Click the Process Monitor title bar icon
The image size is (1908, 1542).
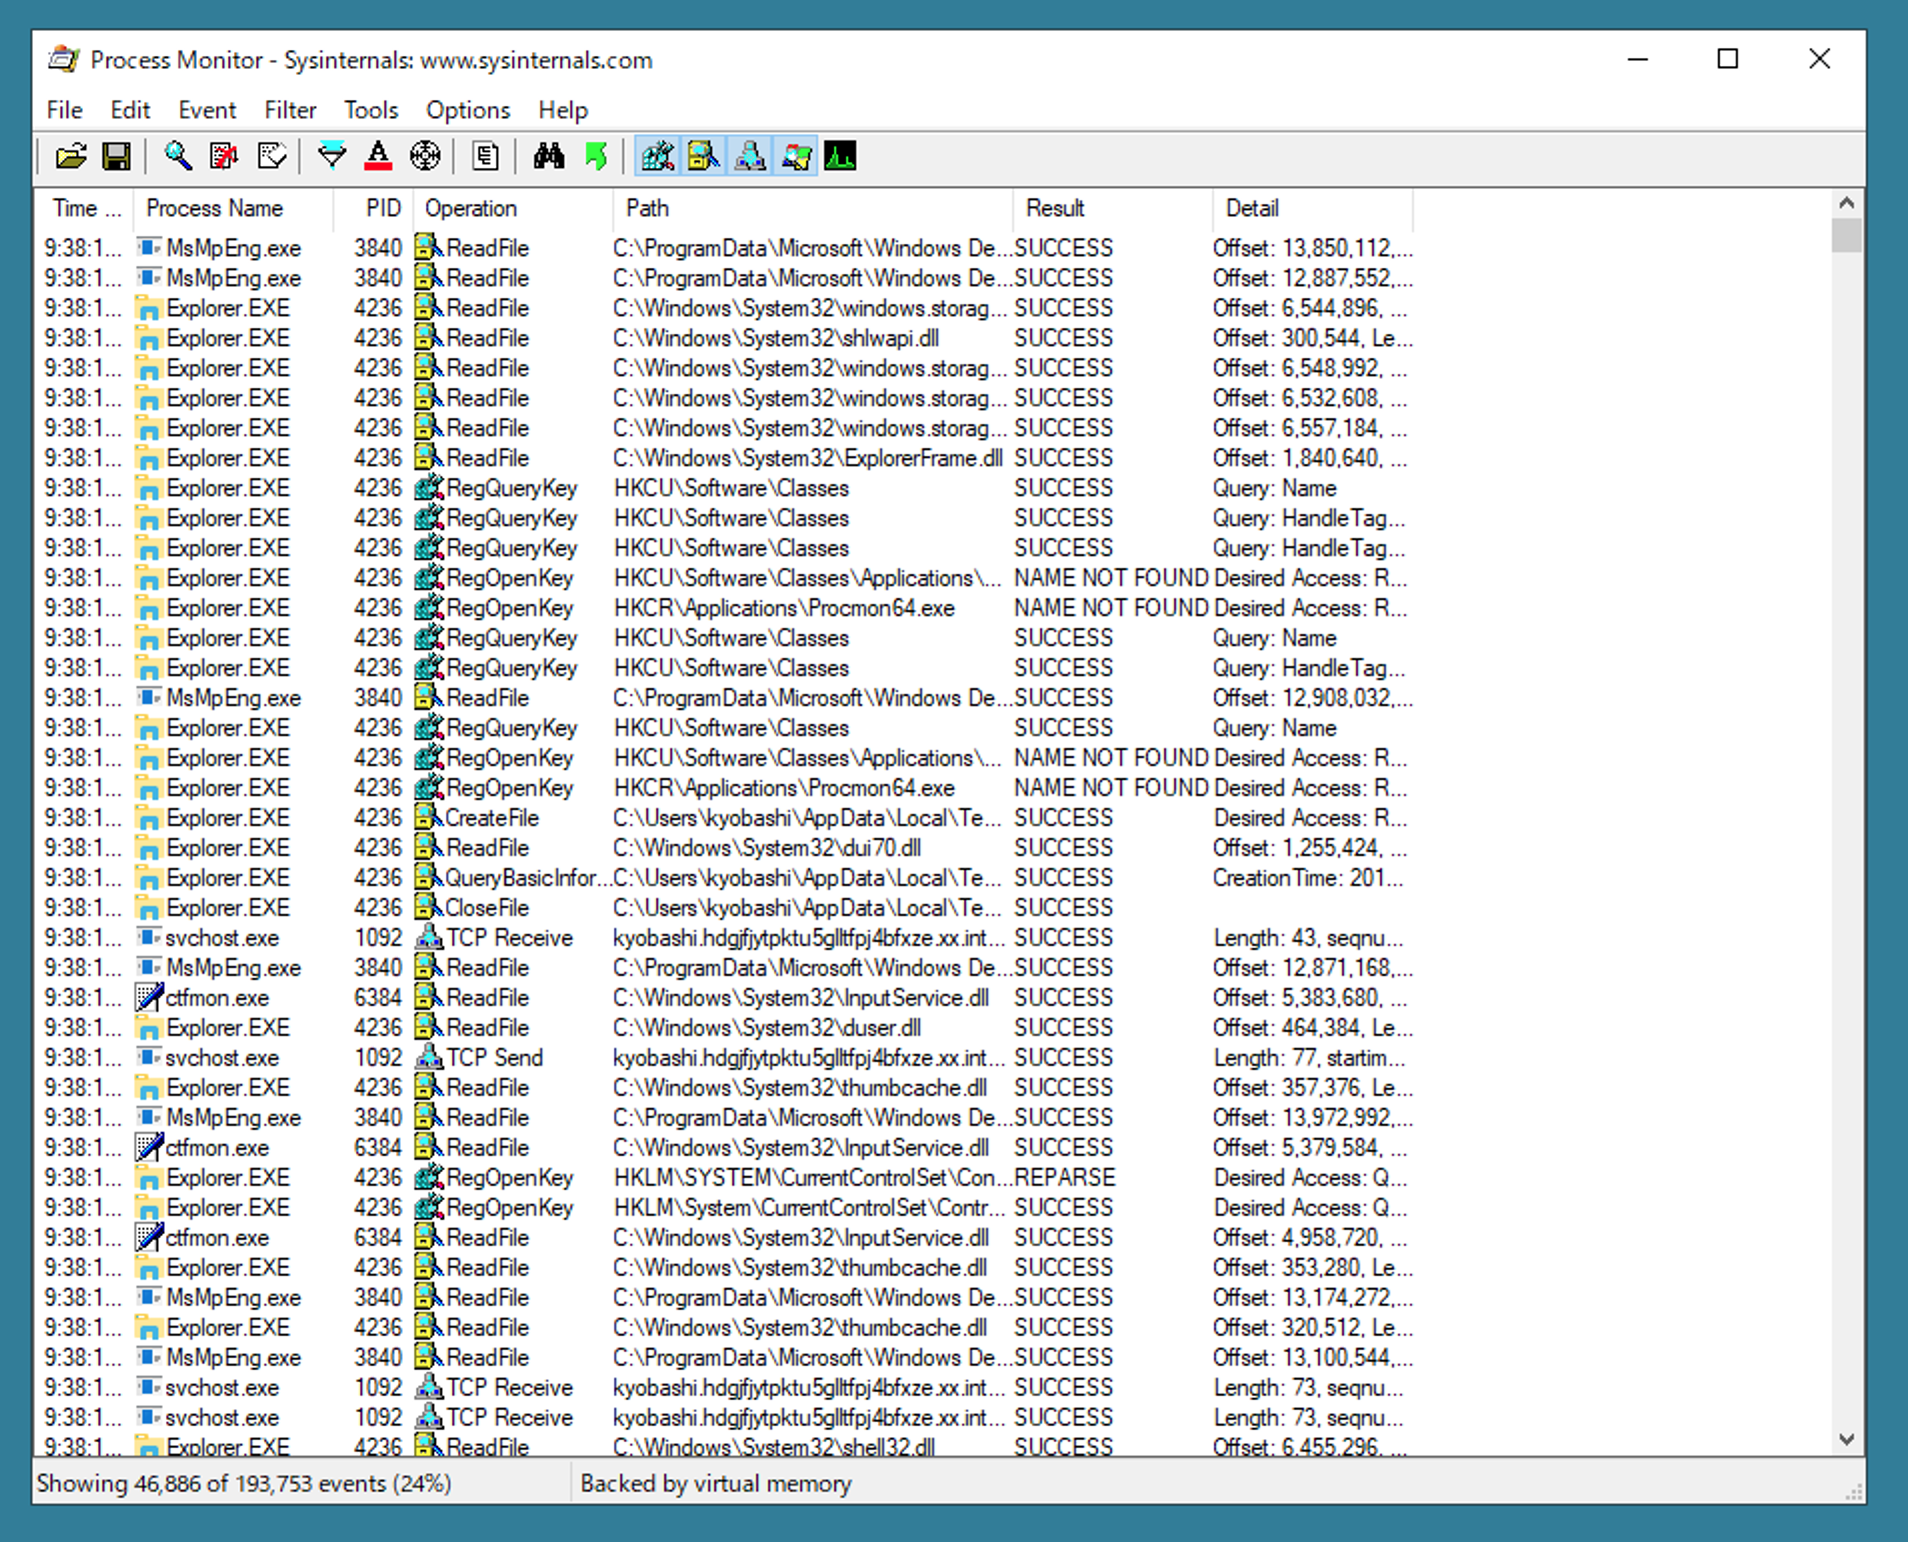(x=64, y=59)
